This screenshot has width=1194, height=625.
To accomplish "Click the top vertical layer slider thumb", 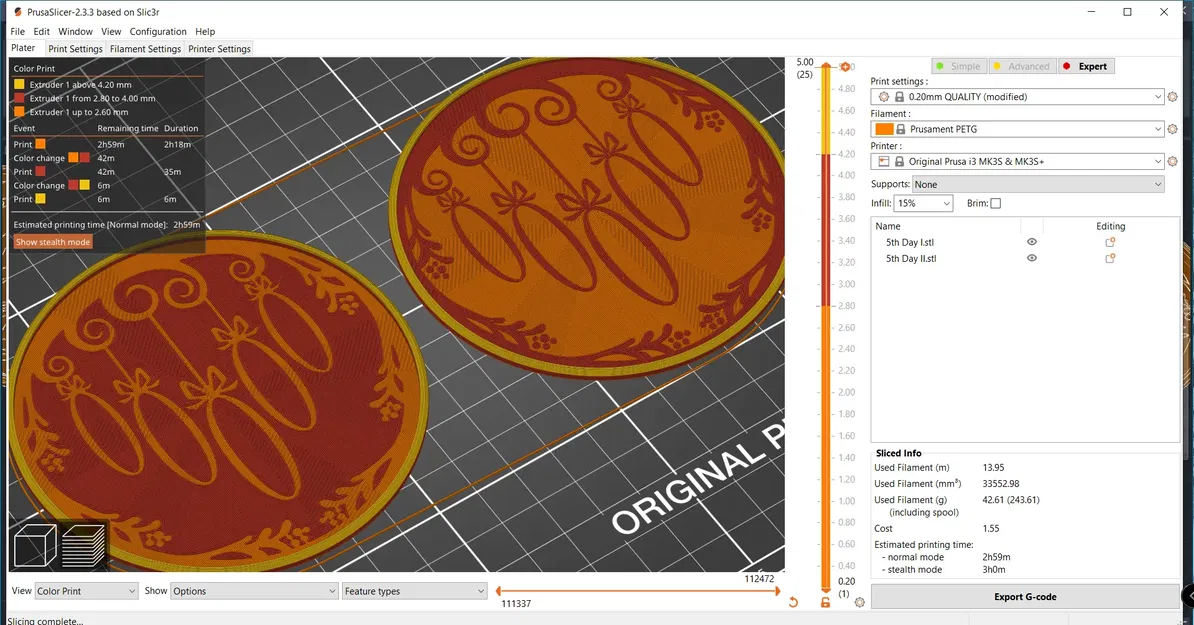I will pos(825,66).
